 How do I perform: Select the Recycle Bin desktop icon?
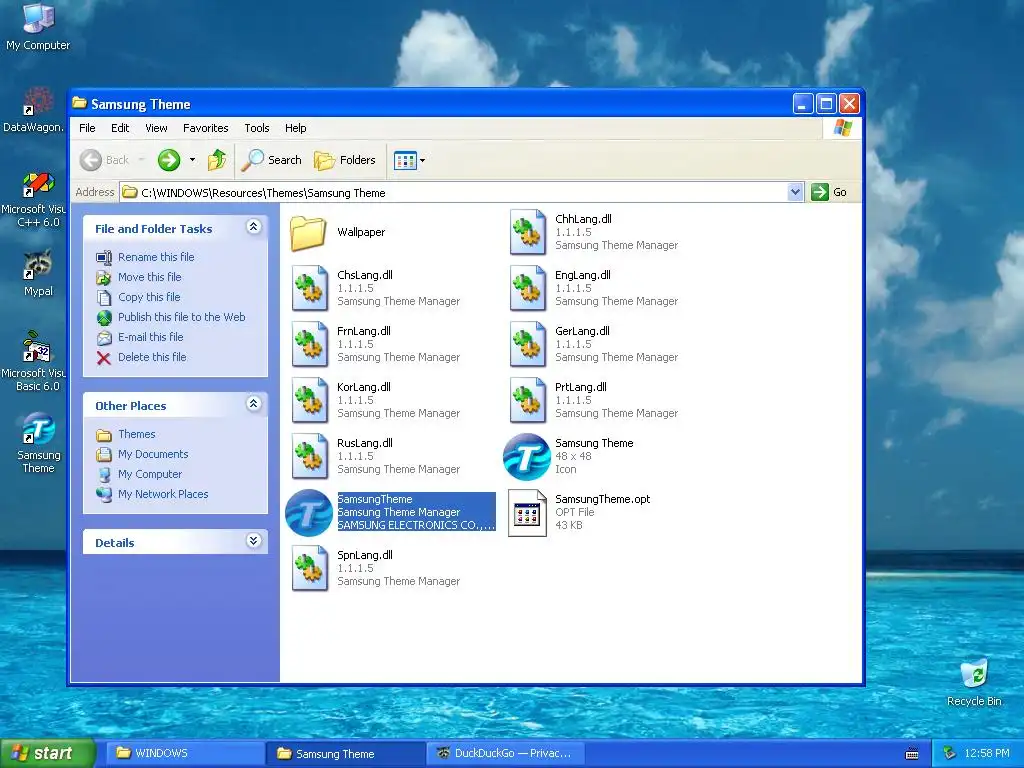tap(974, 683)
